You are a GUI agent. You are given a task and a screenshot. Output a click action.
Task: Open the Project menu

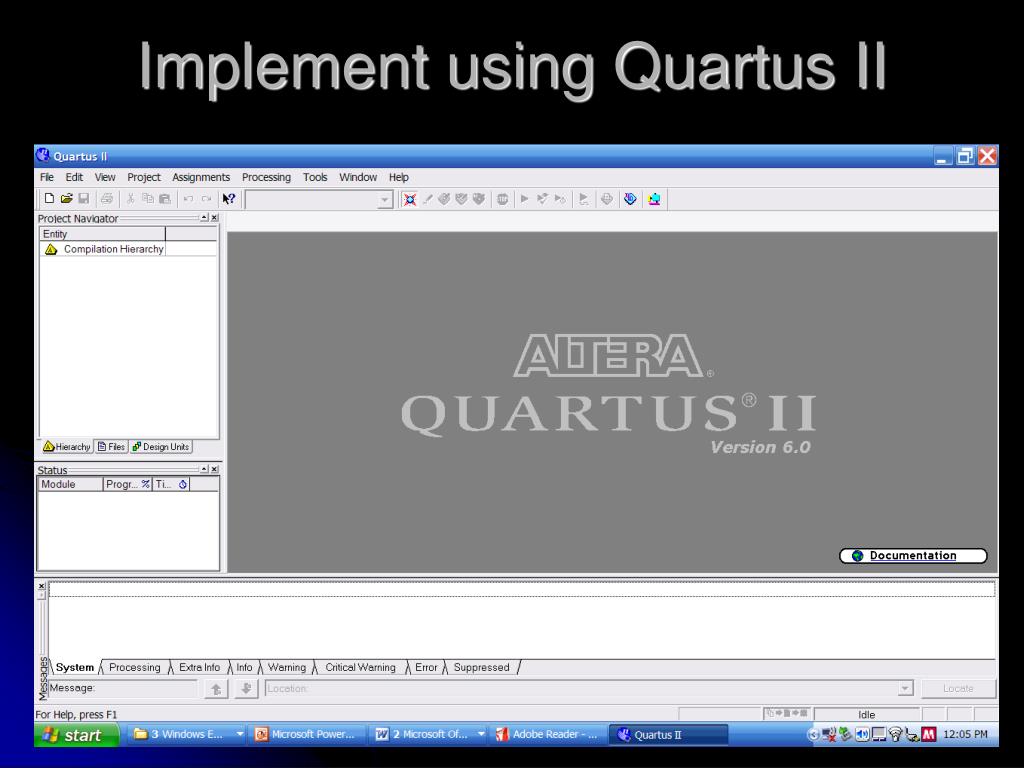pos(144,177)
